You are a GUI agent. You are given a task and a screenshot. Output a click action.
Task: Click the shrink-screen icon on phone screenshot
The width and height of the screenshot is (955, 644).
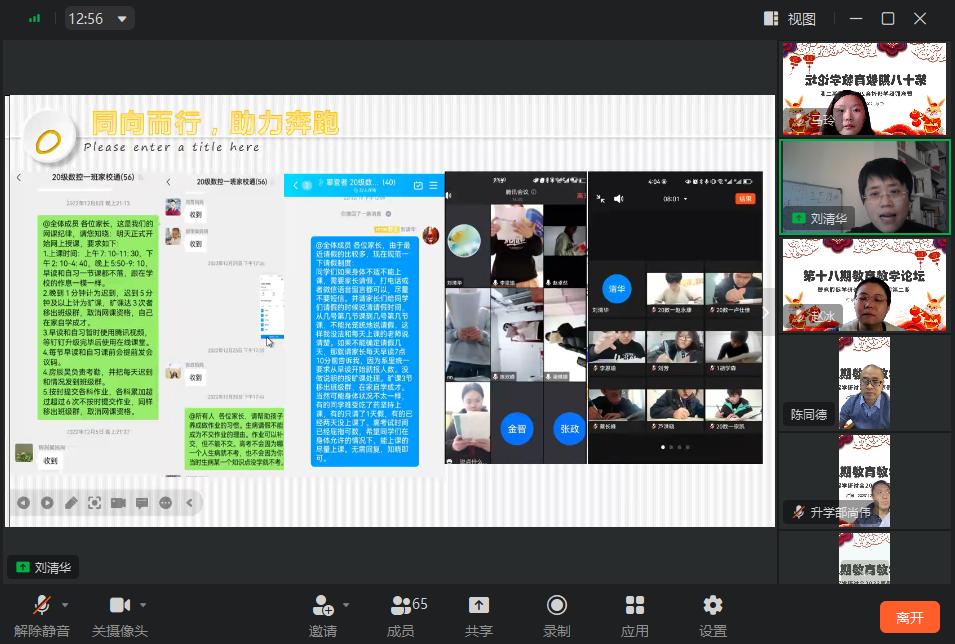(x=601, y=199)
